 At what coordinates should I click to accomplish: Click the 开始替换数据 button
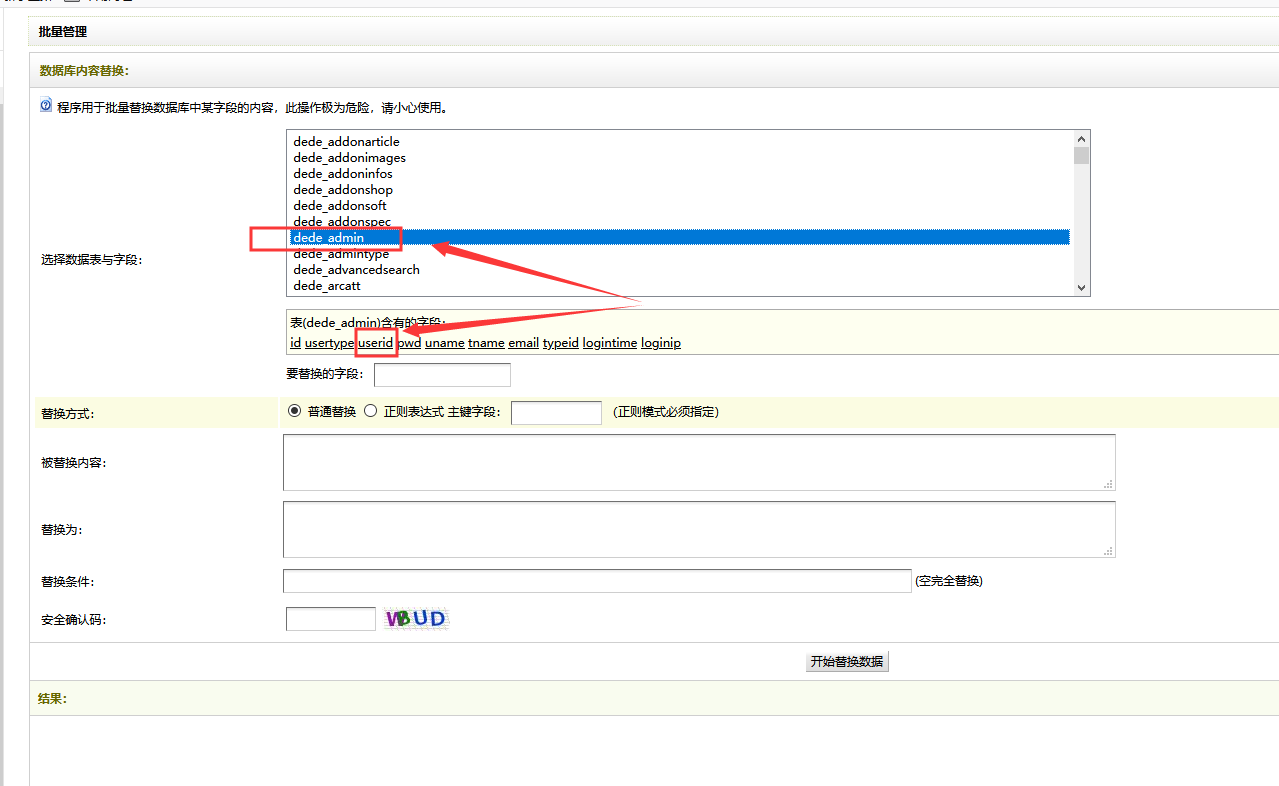[x=847, y=661]
